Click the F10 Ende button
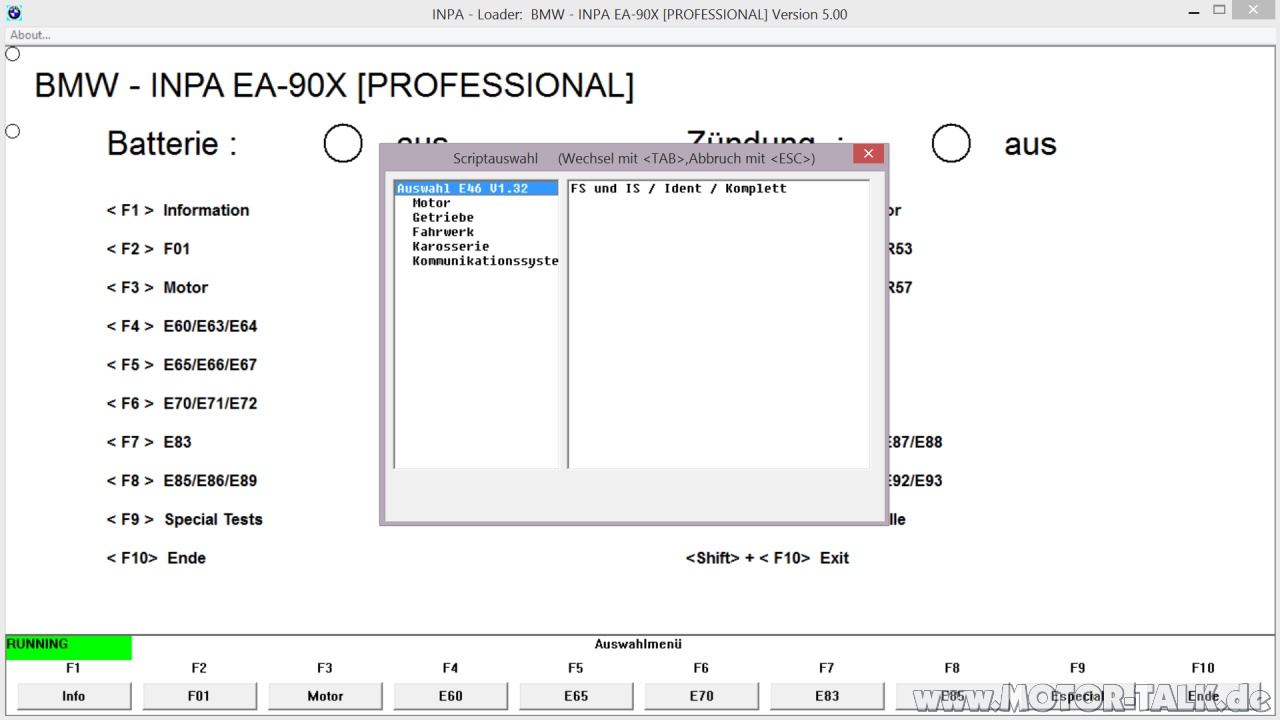 [1203, 696]
